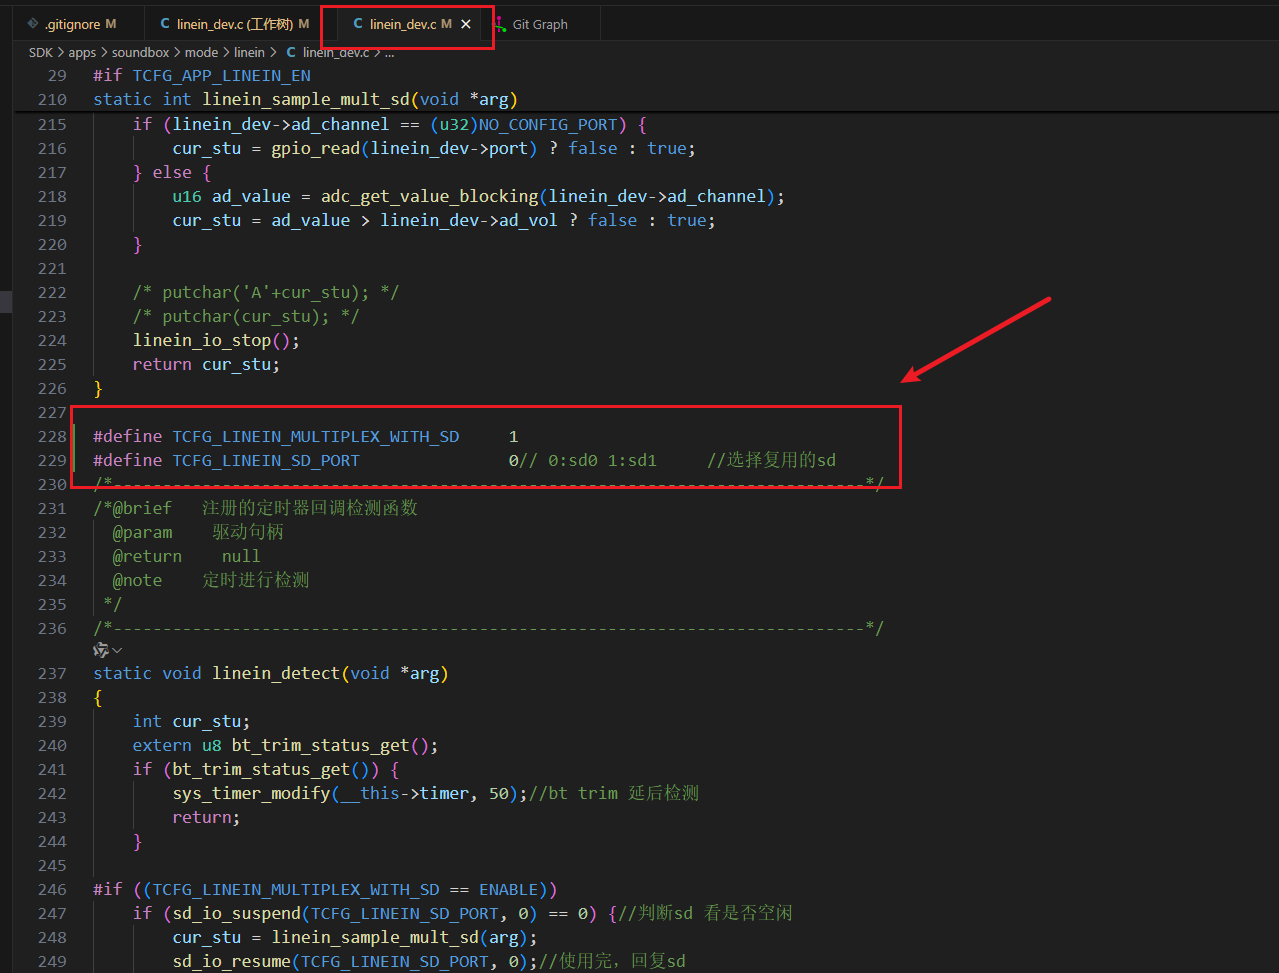Click the green change marker beside line 228
The height and width of the screenshot is (973, 1279).
(x=74, y=436)
